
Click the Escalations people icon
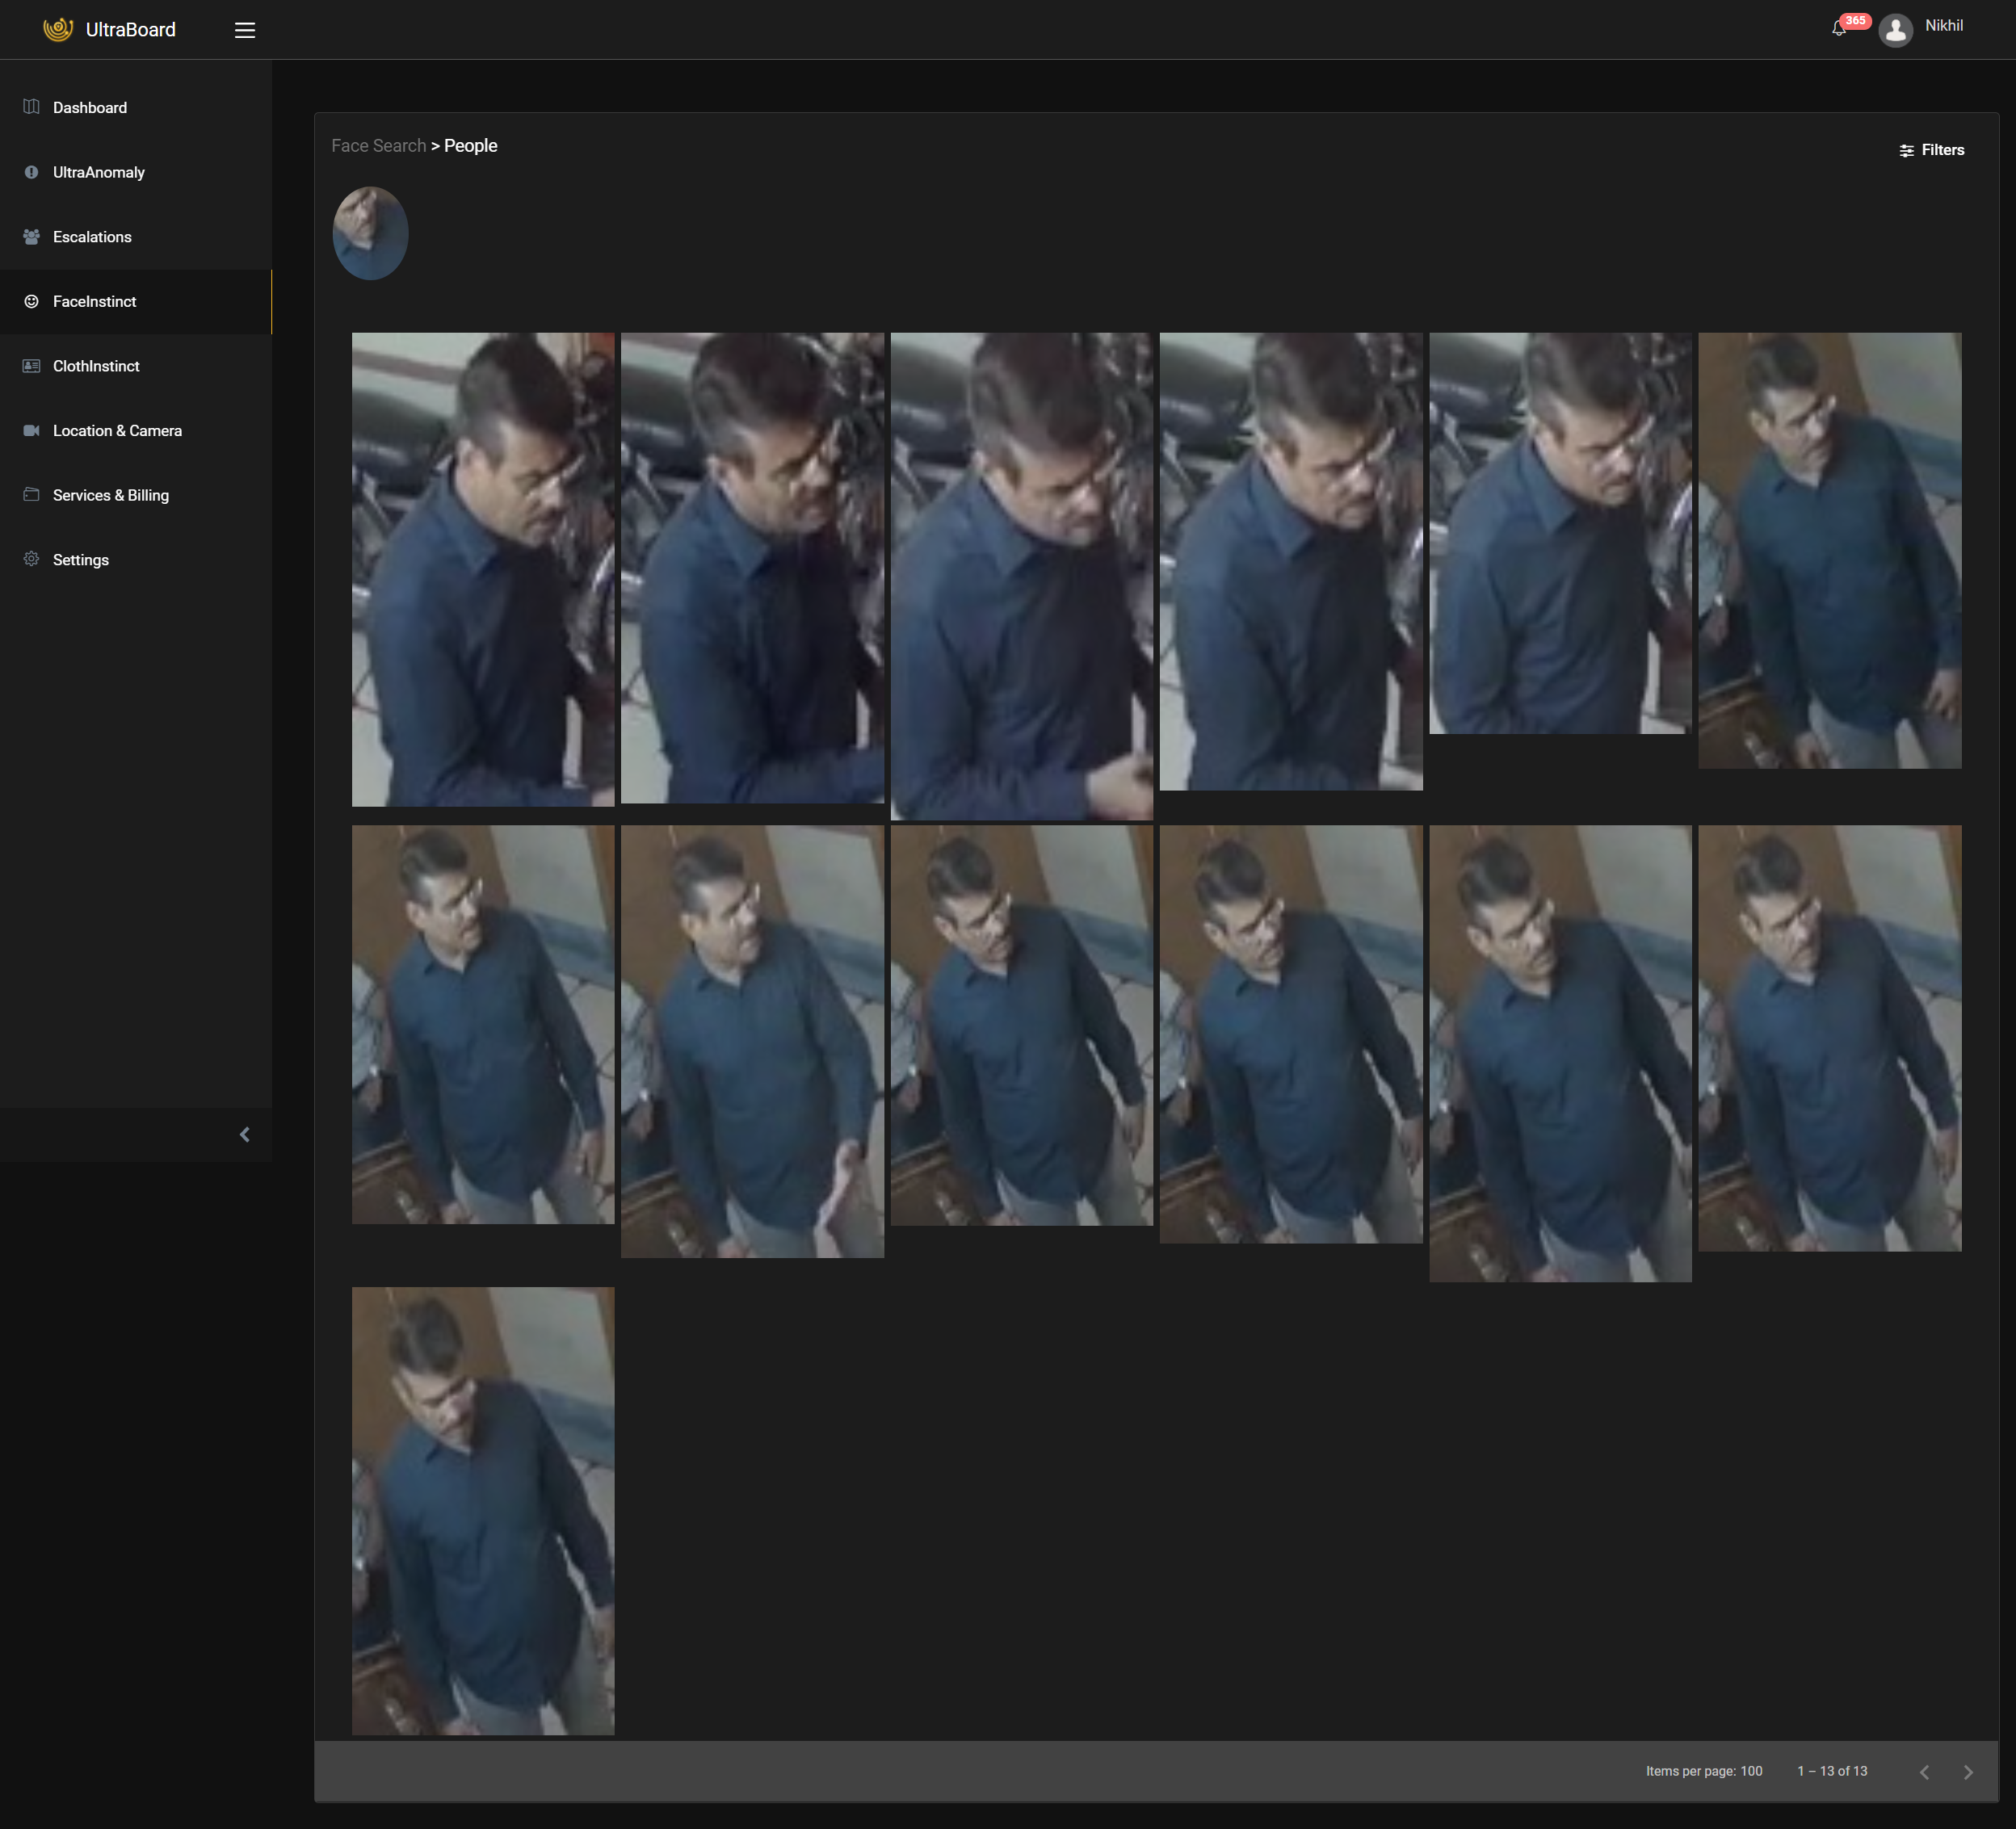(x=32, y=237)
